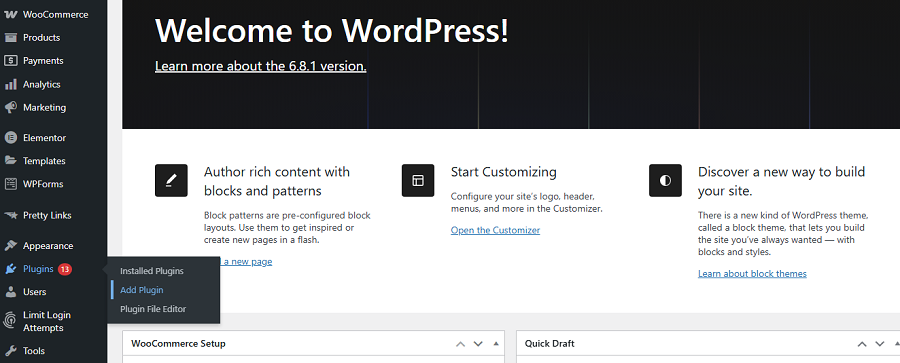Click the Plugins plug icon

10,269
